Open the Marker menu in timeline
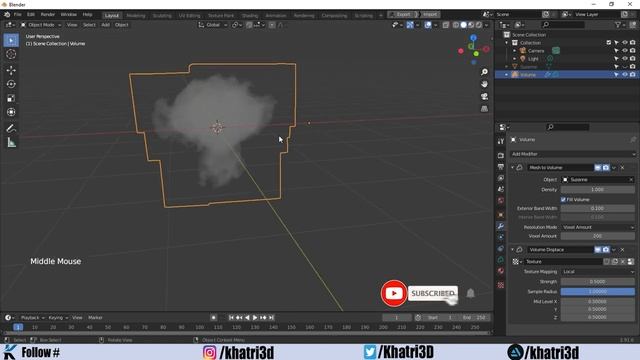The width and height of the screenshot is (640, 360). [x=95, y=318]
